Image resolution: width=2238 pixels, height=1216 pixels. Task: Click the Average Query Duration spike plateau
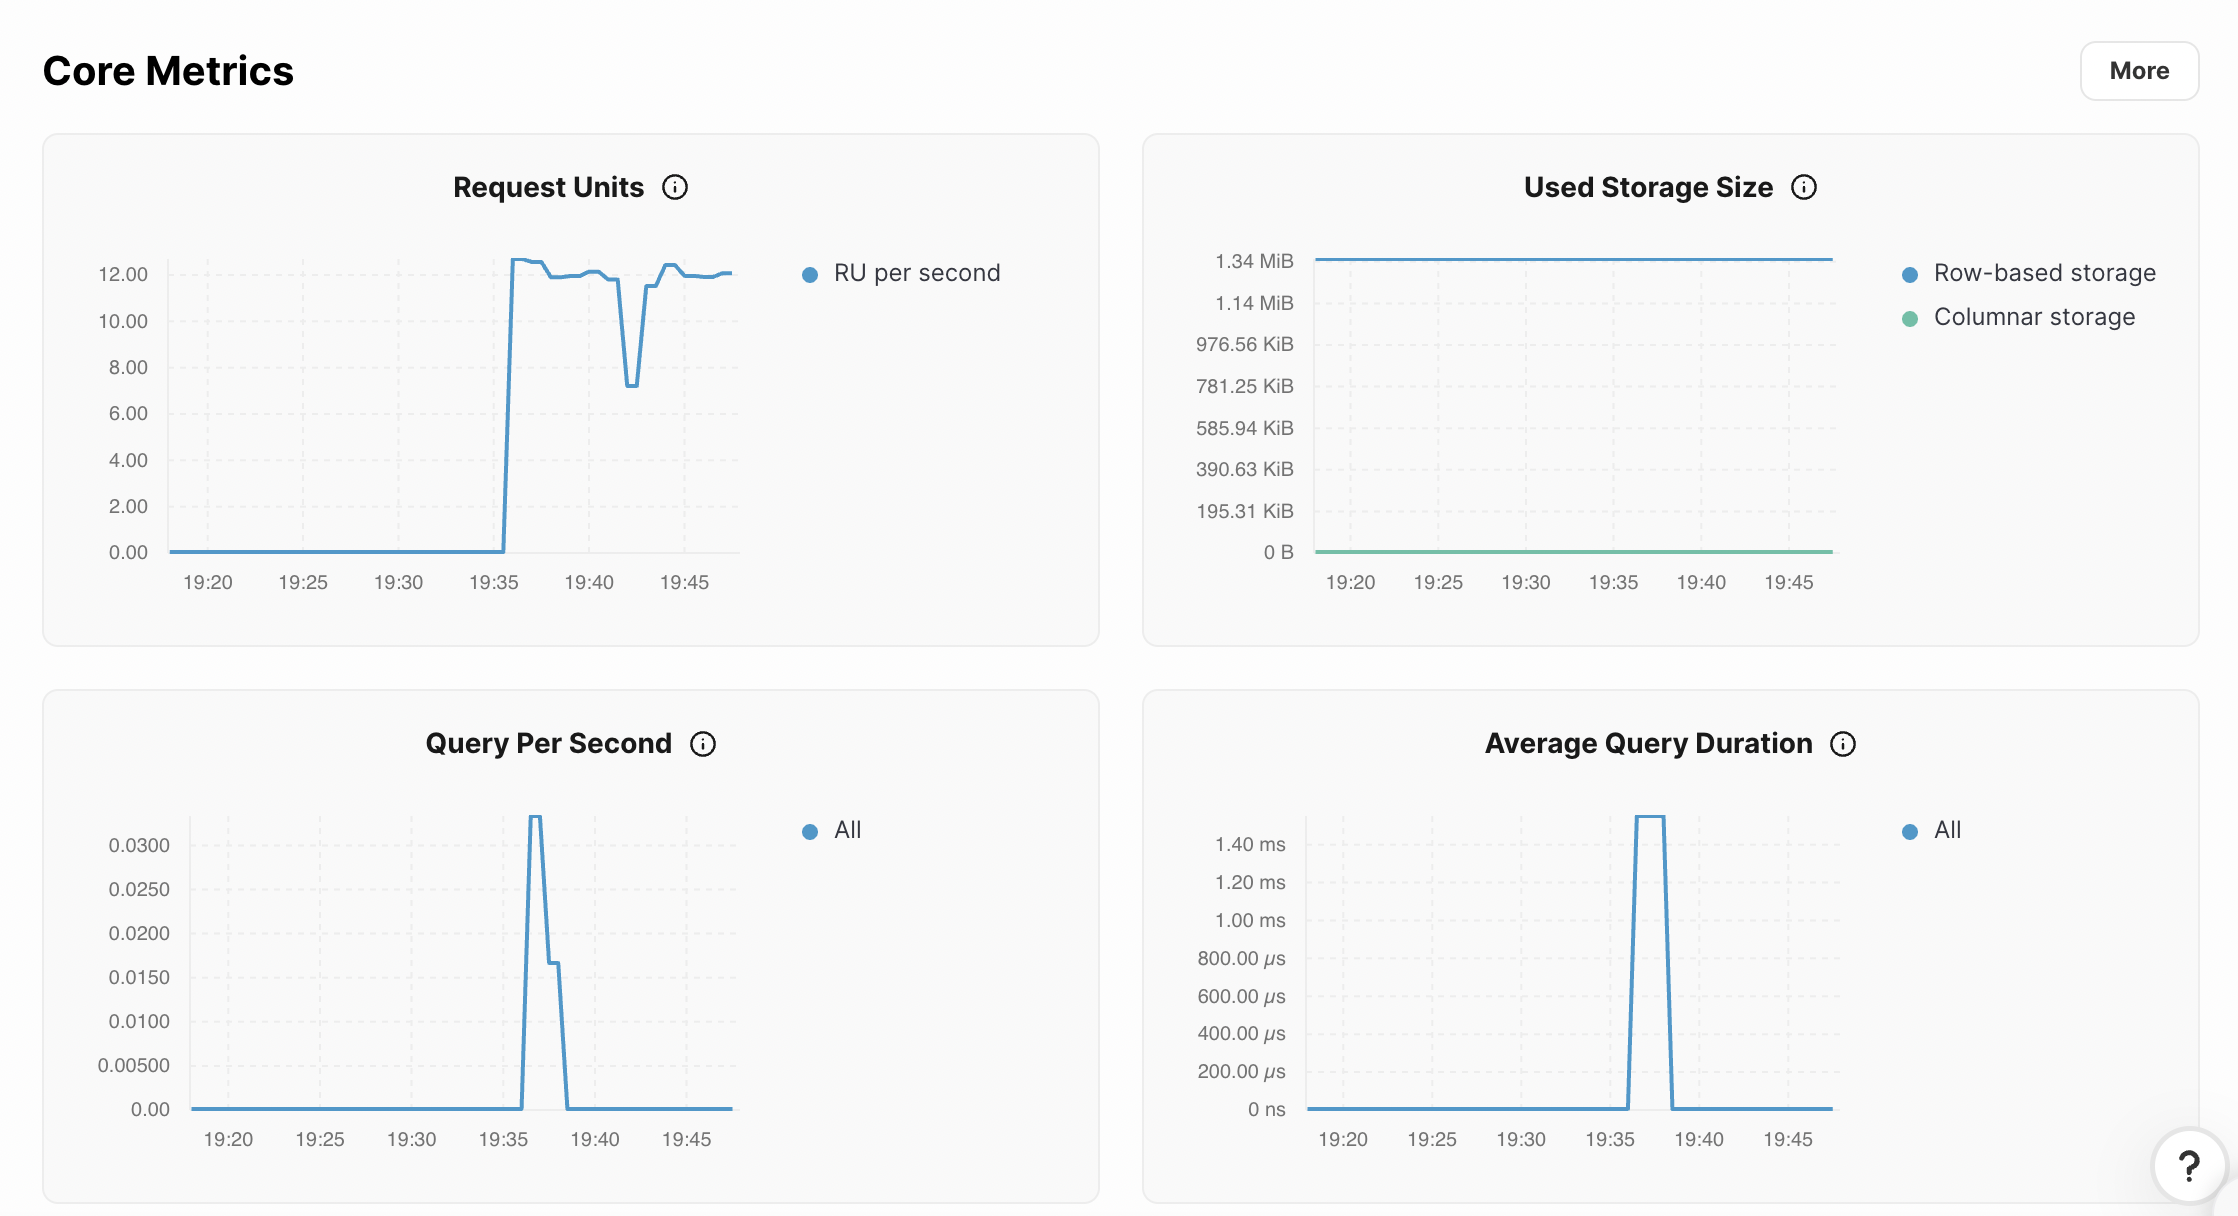tap(1650, 817)
